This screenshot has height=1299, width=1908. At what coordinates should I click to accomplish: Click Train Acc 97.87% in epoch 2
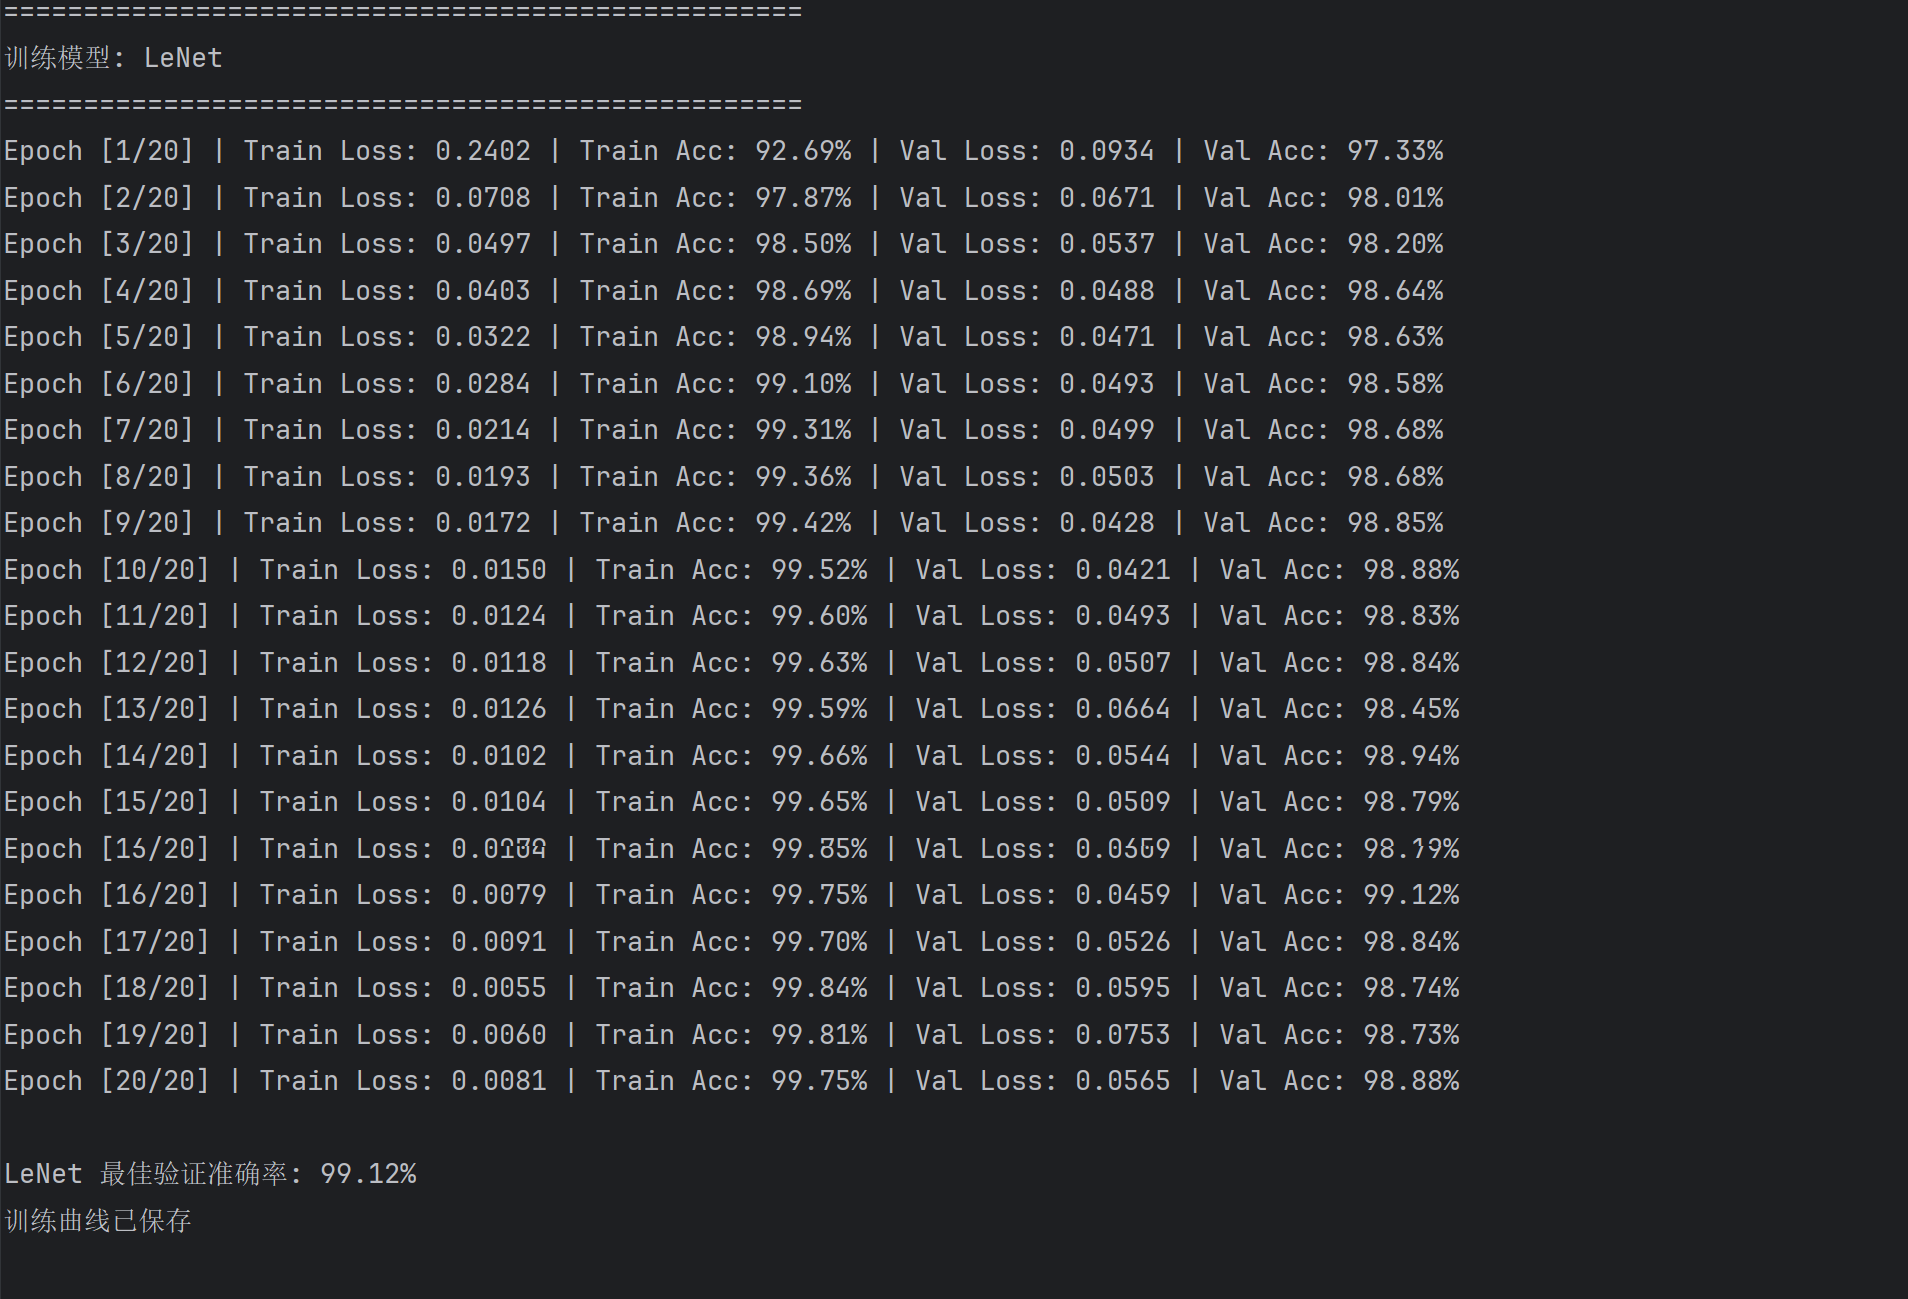point(802,198)
